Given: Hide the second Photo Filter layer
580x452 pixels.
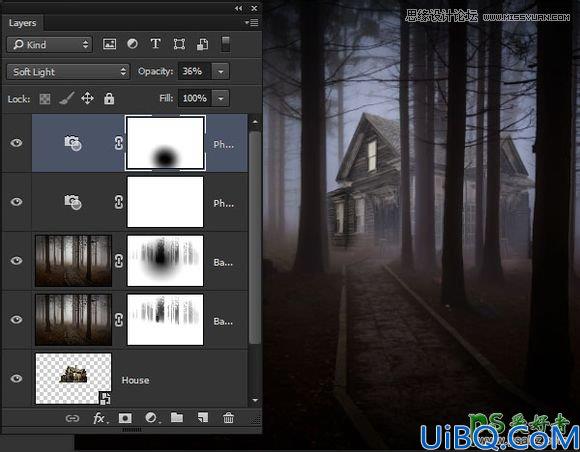Looking at the screenshot, I should point(16,202).
